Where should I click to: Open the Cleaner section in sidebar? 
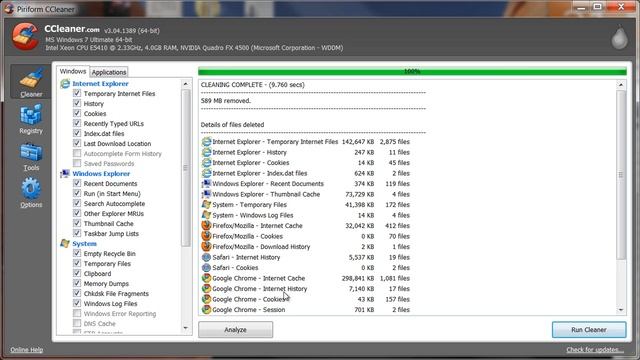[31, 82]
